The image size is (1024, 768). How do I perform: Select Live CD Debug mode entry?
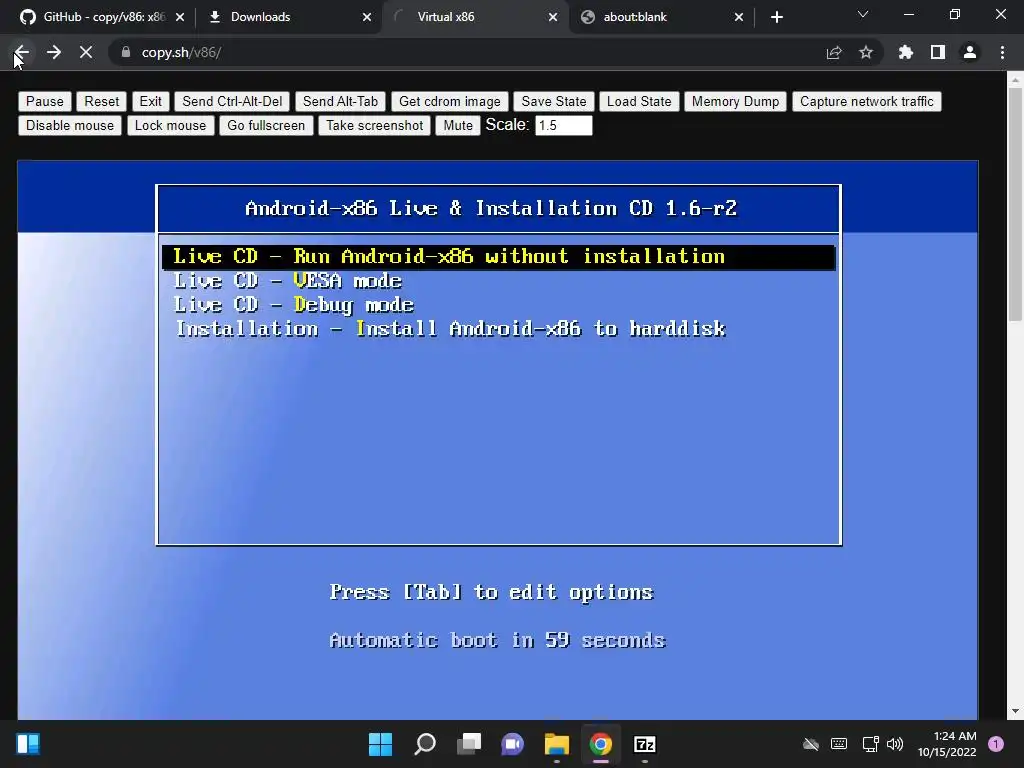(294, 305)
